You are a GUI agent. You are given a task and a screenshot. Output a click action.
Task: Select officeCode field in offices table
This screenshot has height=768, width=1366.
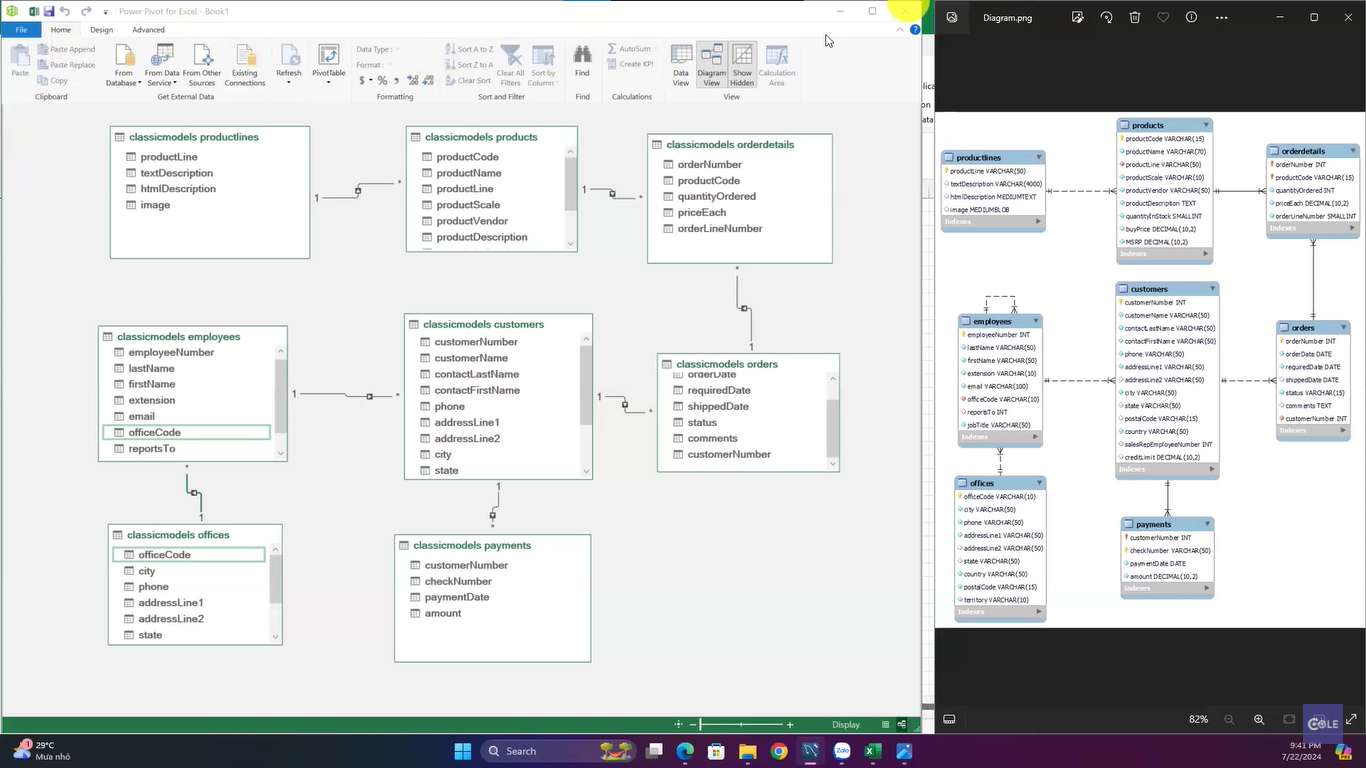189,554
